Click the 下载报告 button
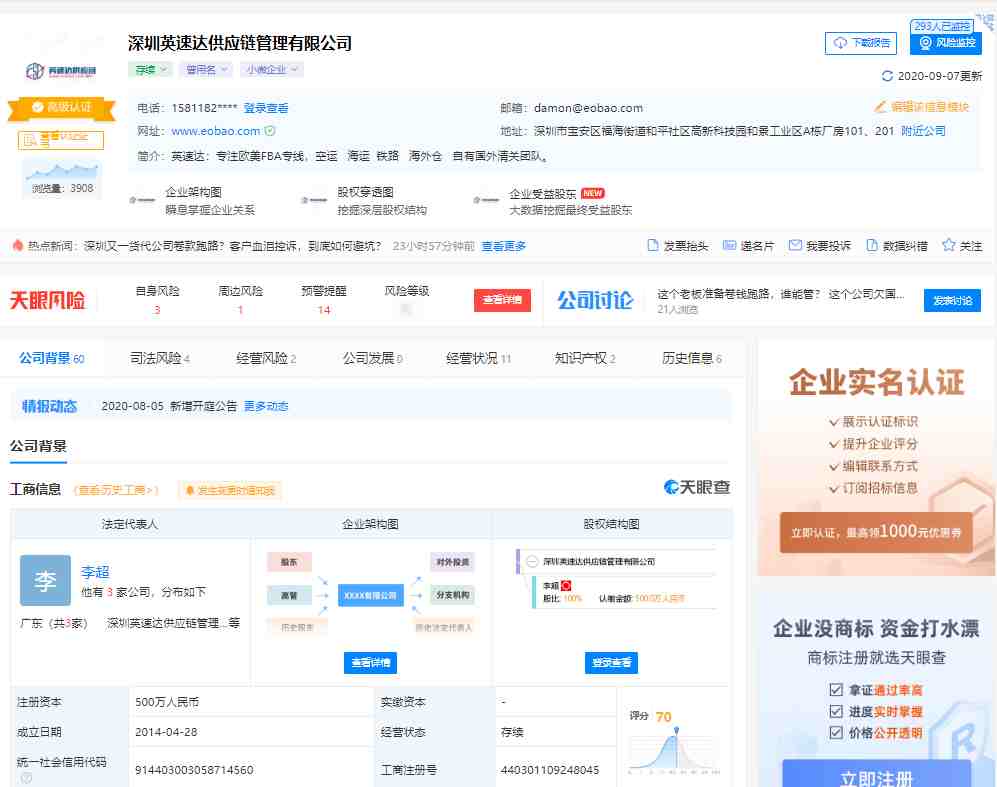 click(x=861, y=43)
